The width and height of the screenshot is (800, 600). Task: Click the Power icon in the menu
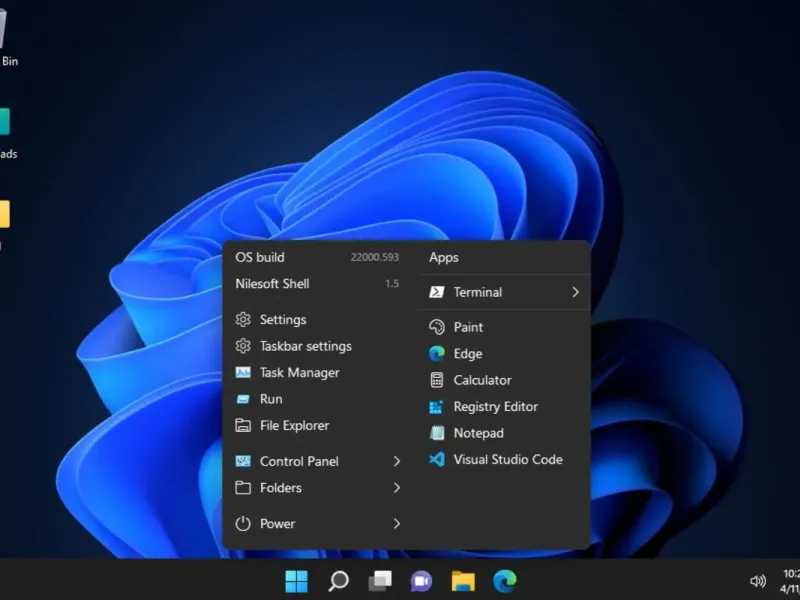pos(243,523)
